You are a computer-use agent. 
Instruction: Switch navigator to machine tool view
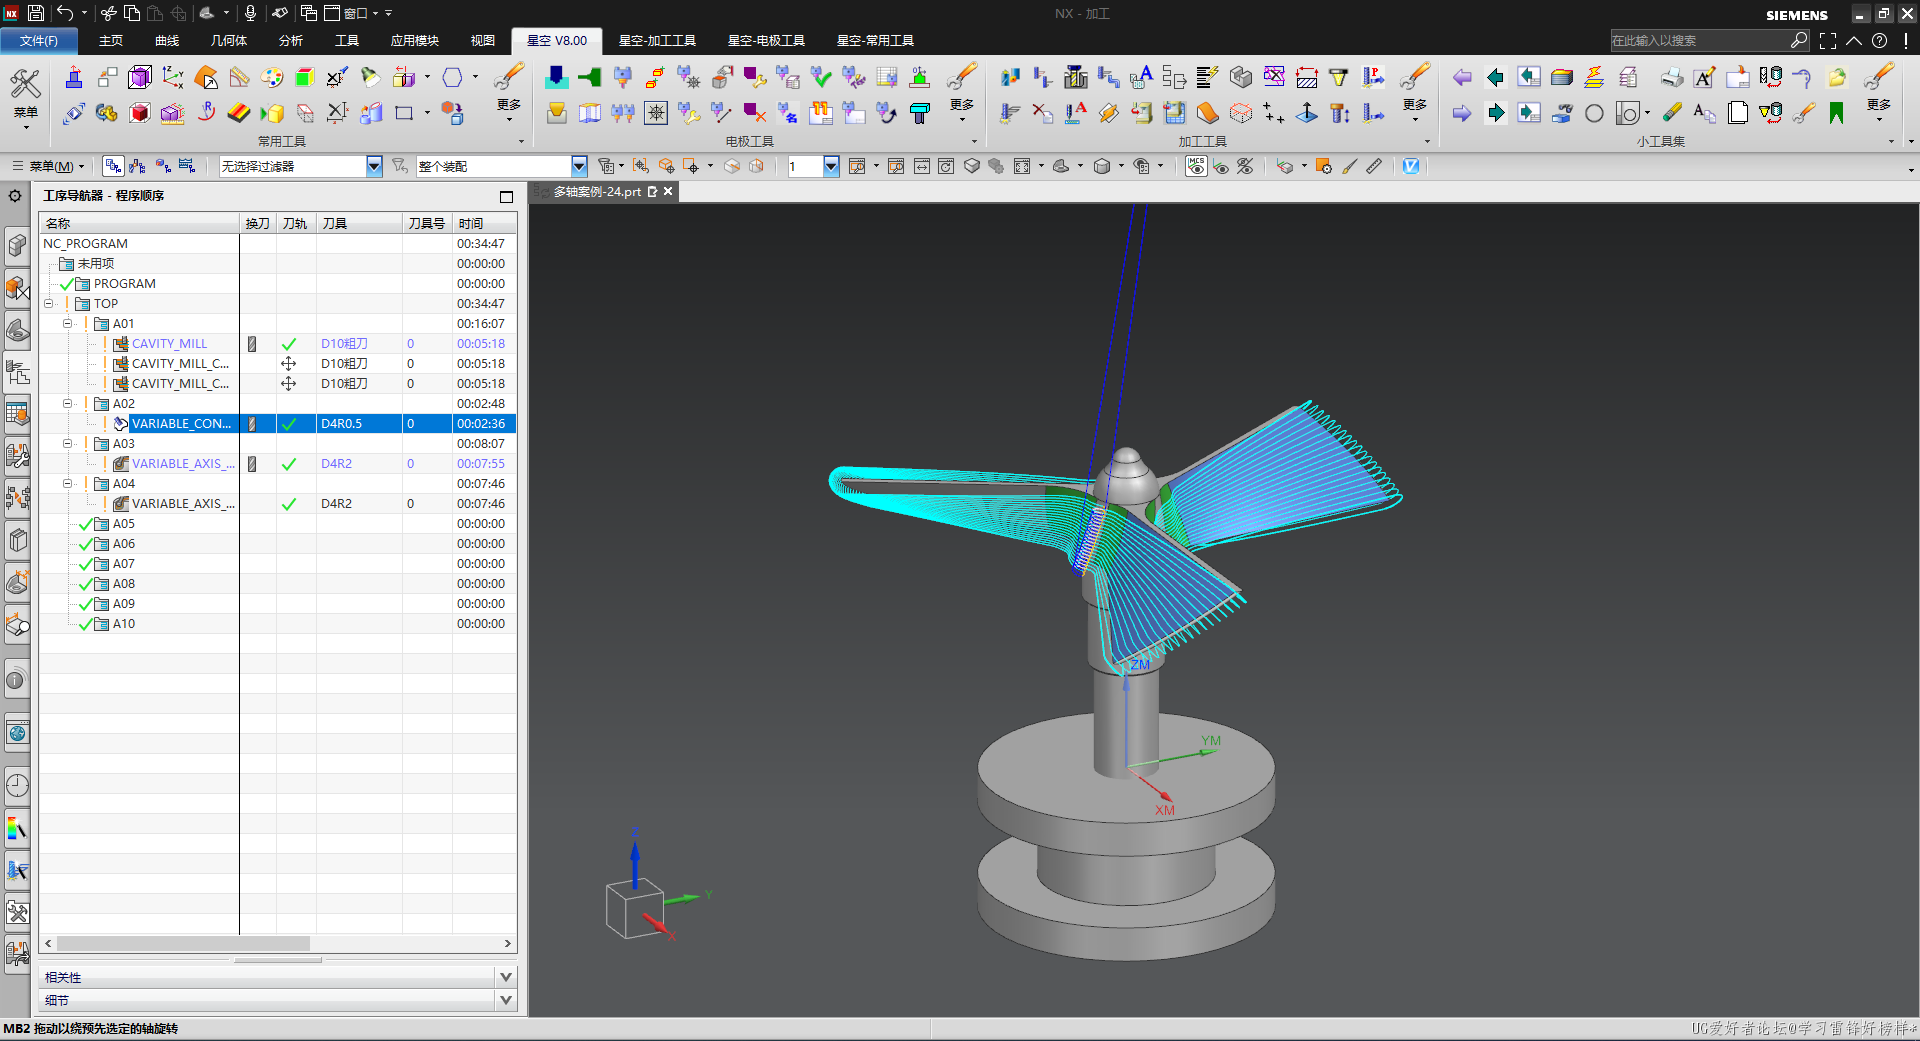tap(138, 166)
